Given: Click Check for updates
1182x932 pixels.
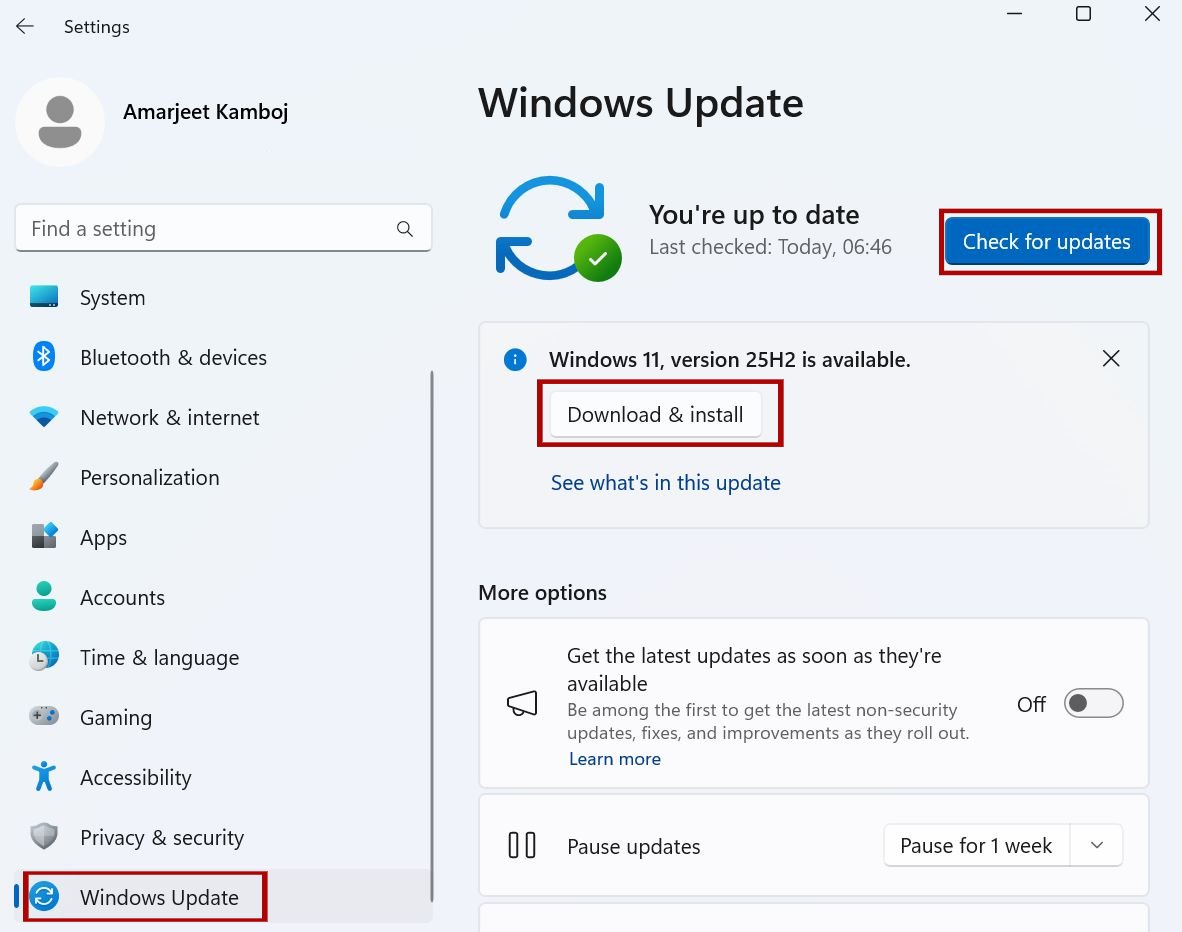Looking at the screenshot, I should tap(1046, 241).
